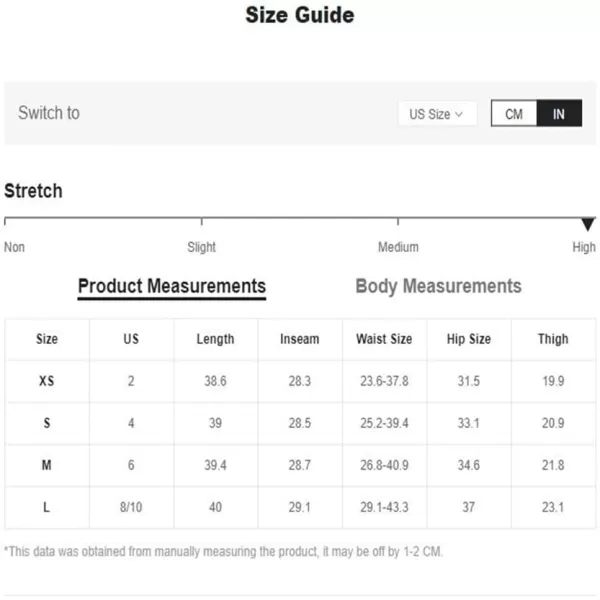Click the US column header
Image resolution: width=600 pixels, height=600 pixels.
tap(131, 339)
